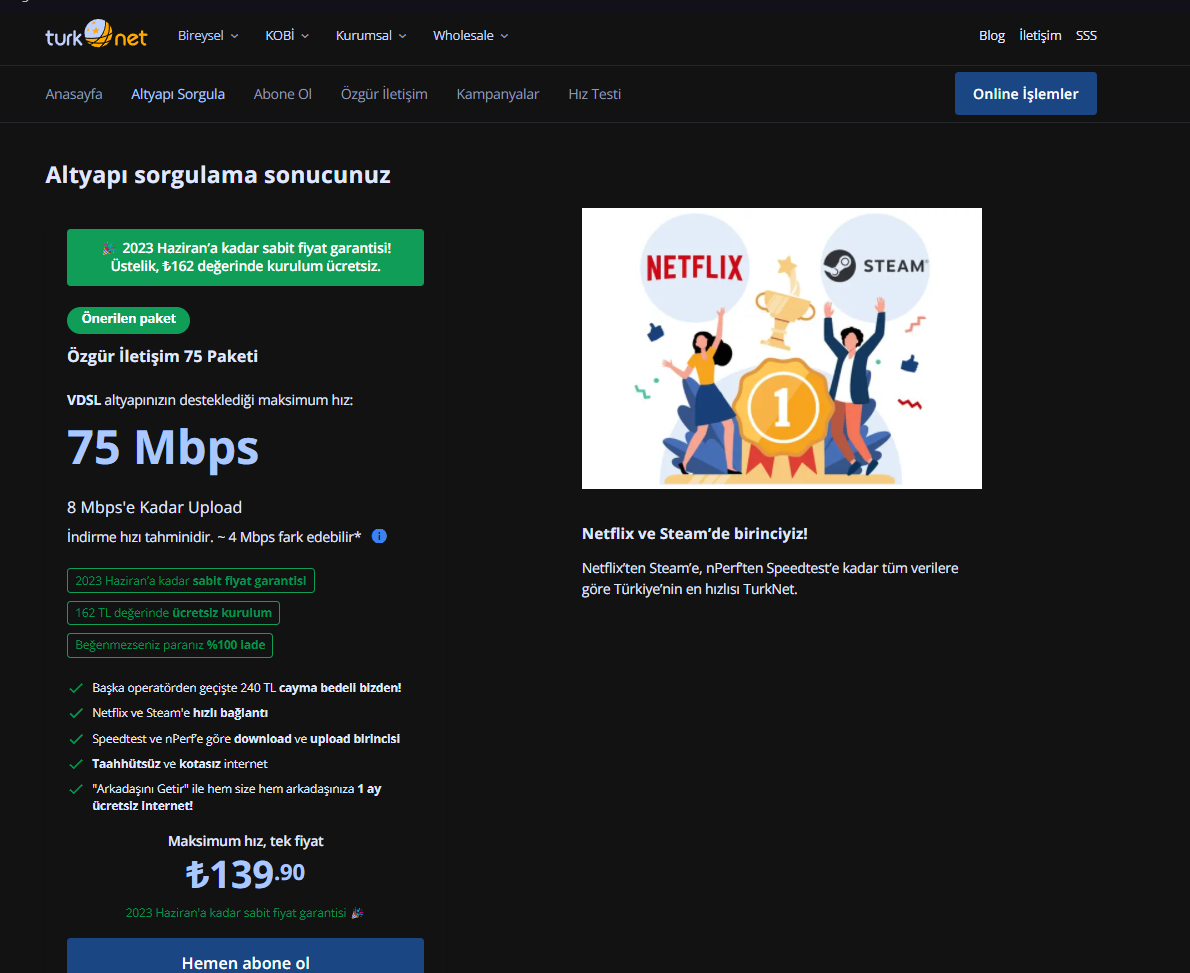This screenshot has width=1190, height=973.
Task: Click green price guarantee note under price
Action: [244, 913]
